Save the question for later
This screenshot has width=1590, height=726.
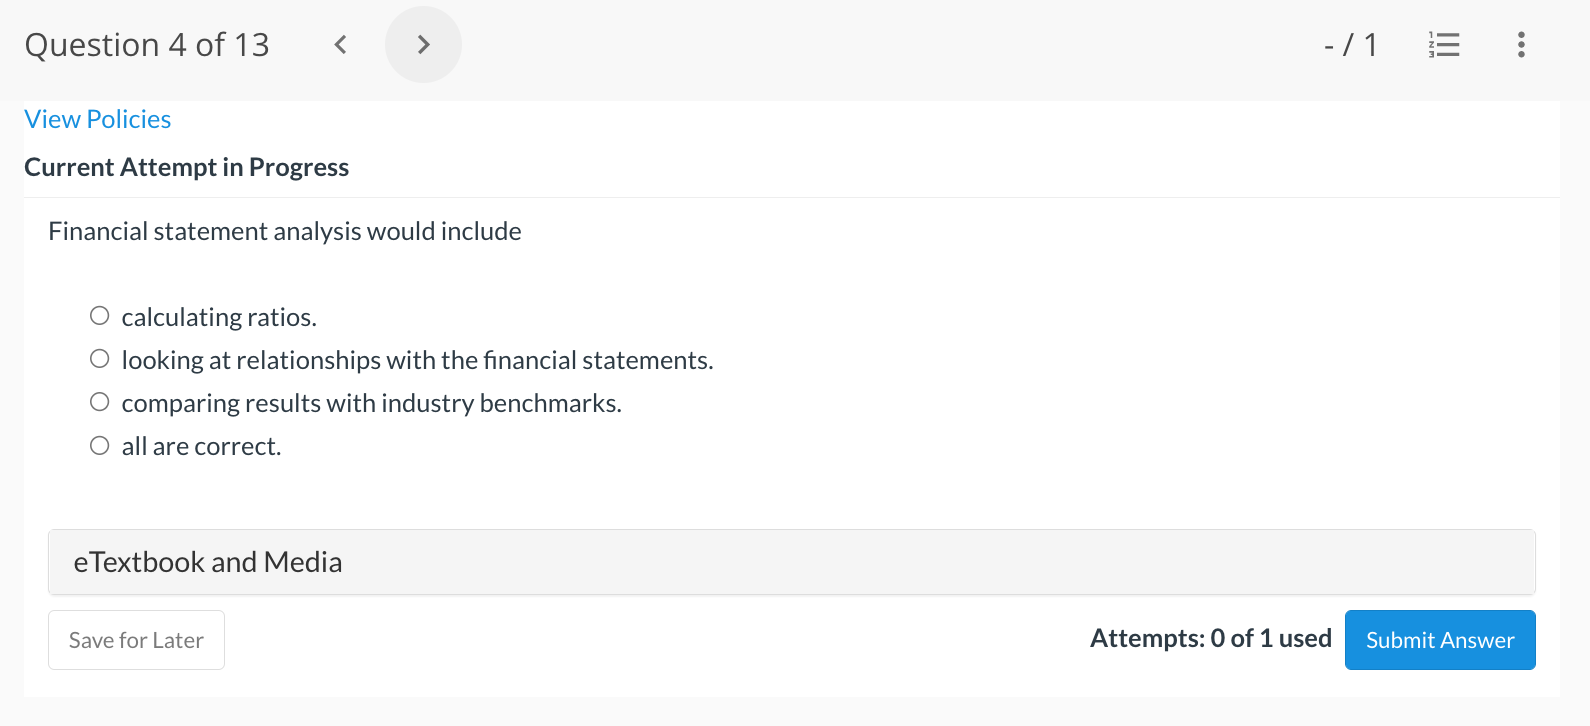coord(136,639)
